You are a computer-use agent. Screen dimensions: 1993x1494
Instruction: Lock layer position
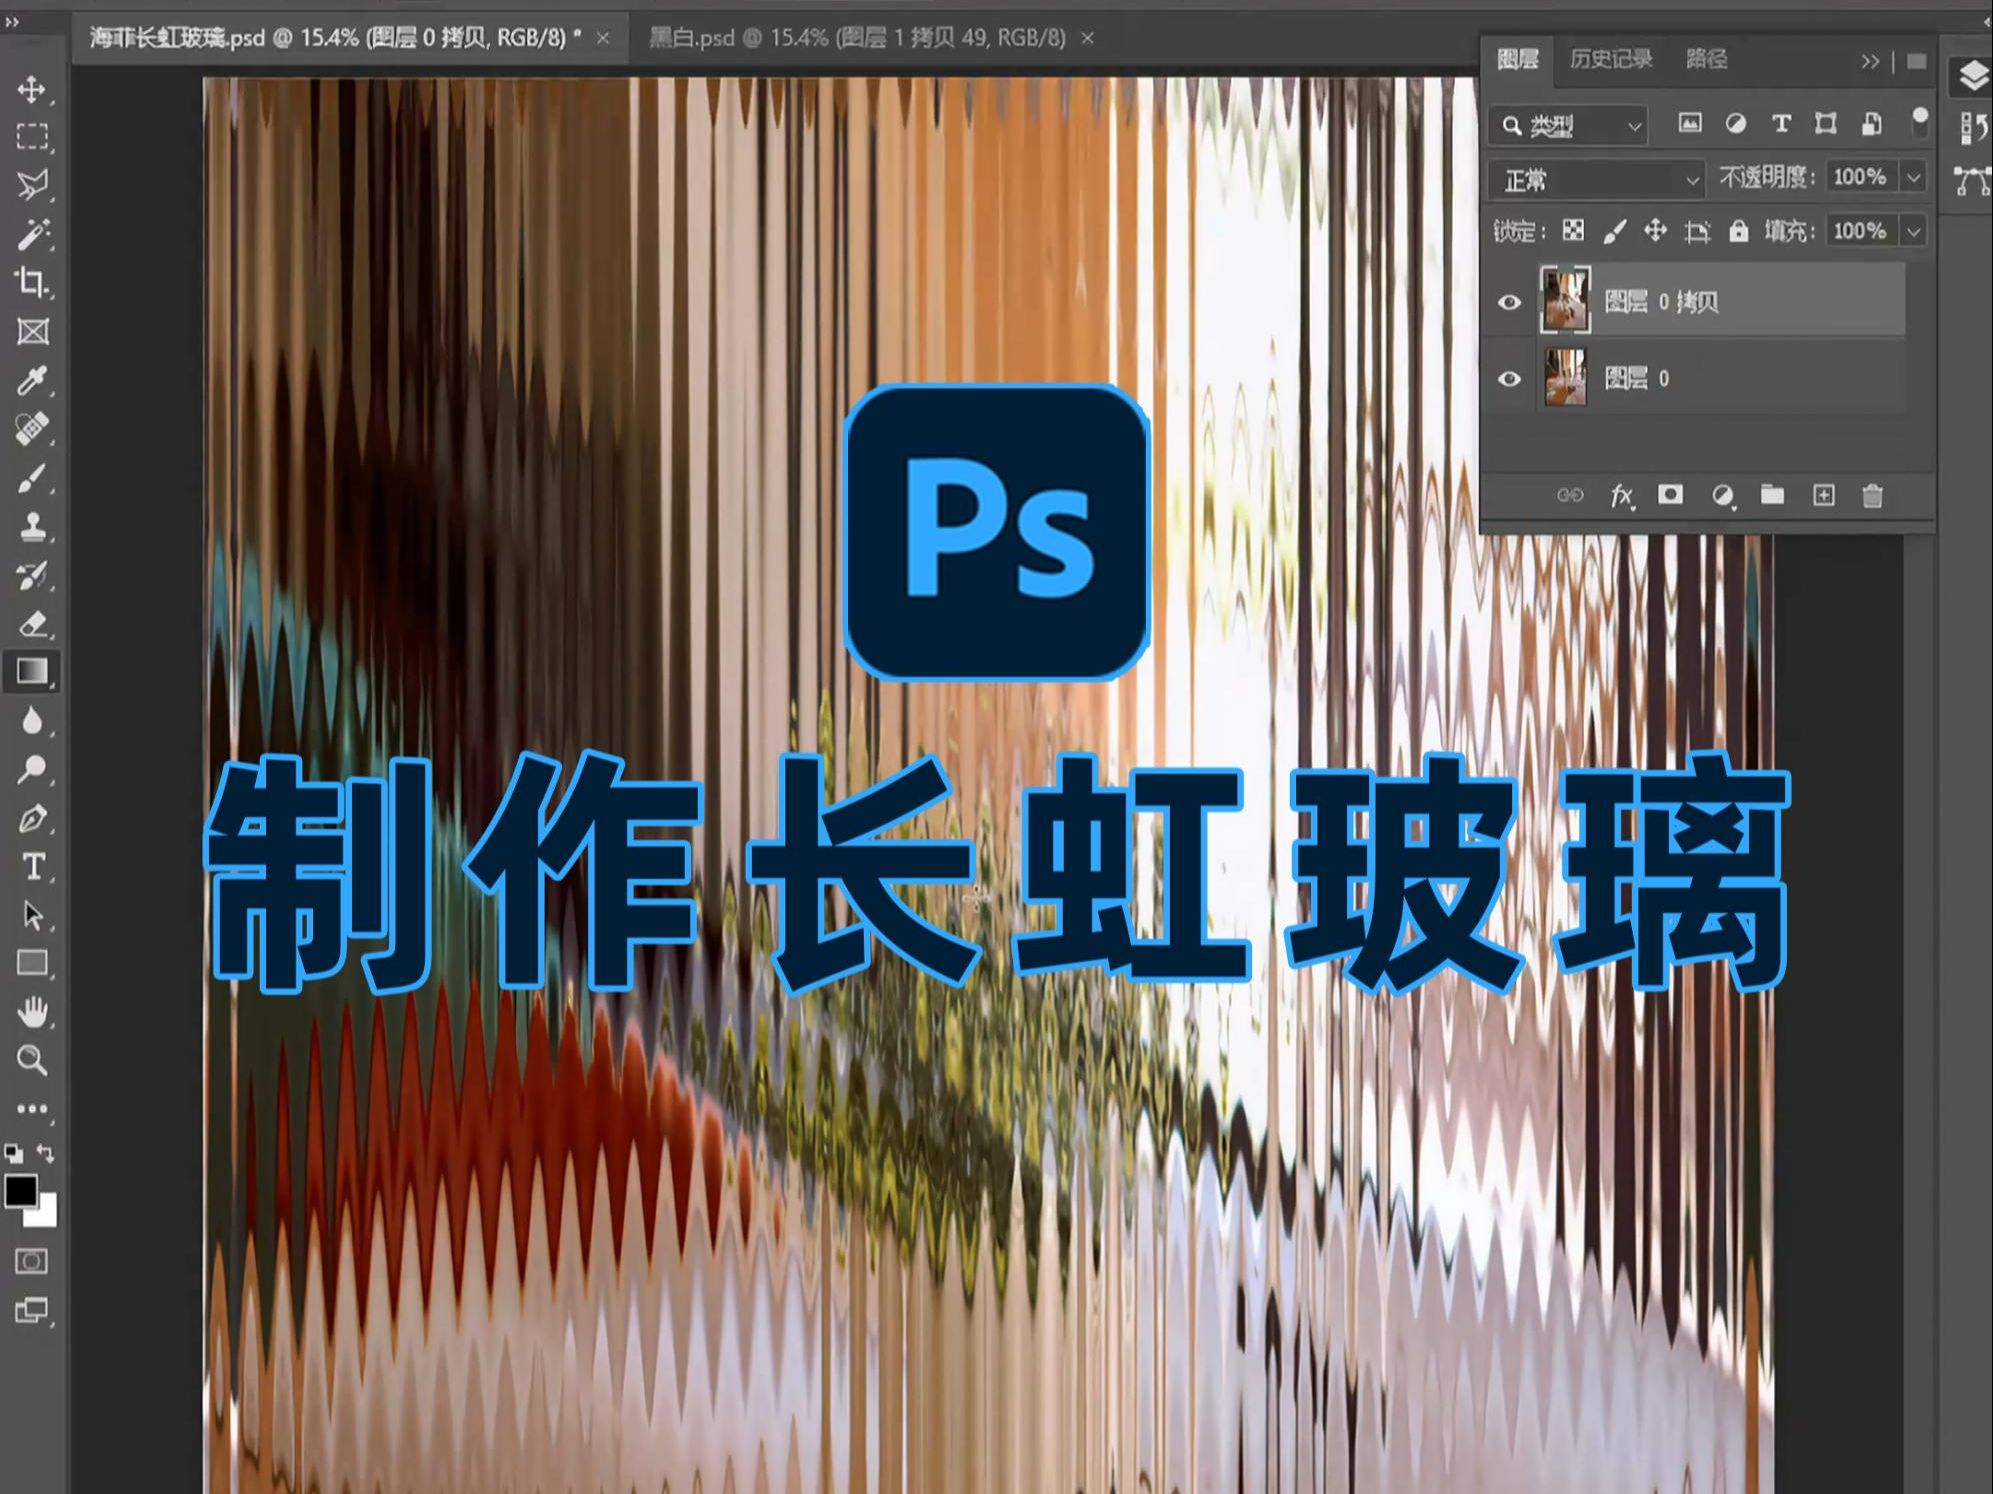point(1655,231)
